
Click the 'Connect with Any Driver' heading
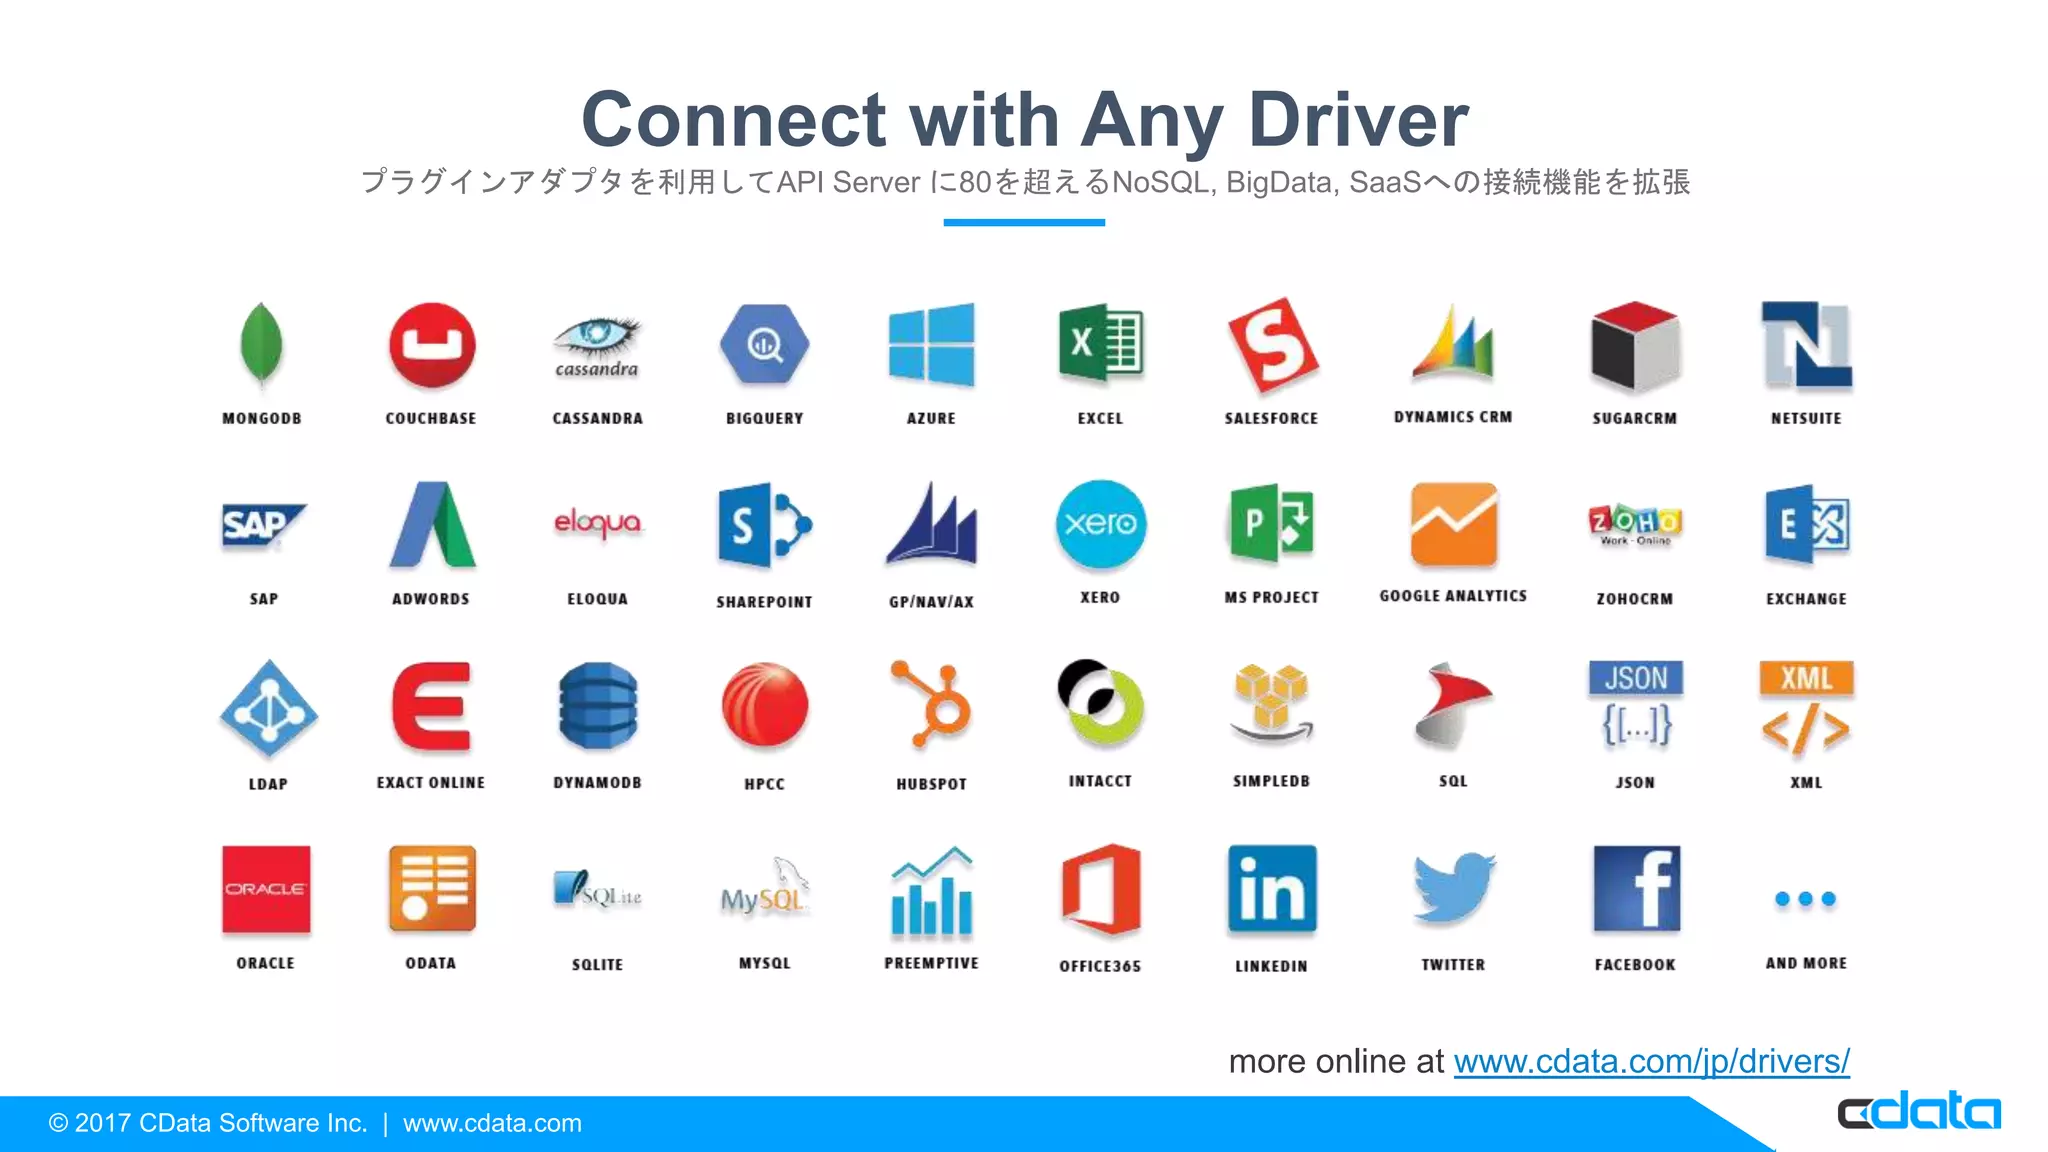point(1024,119)
